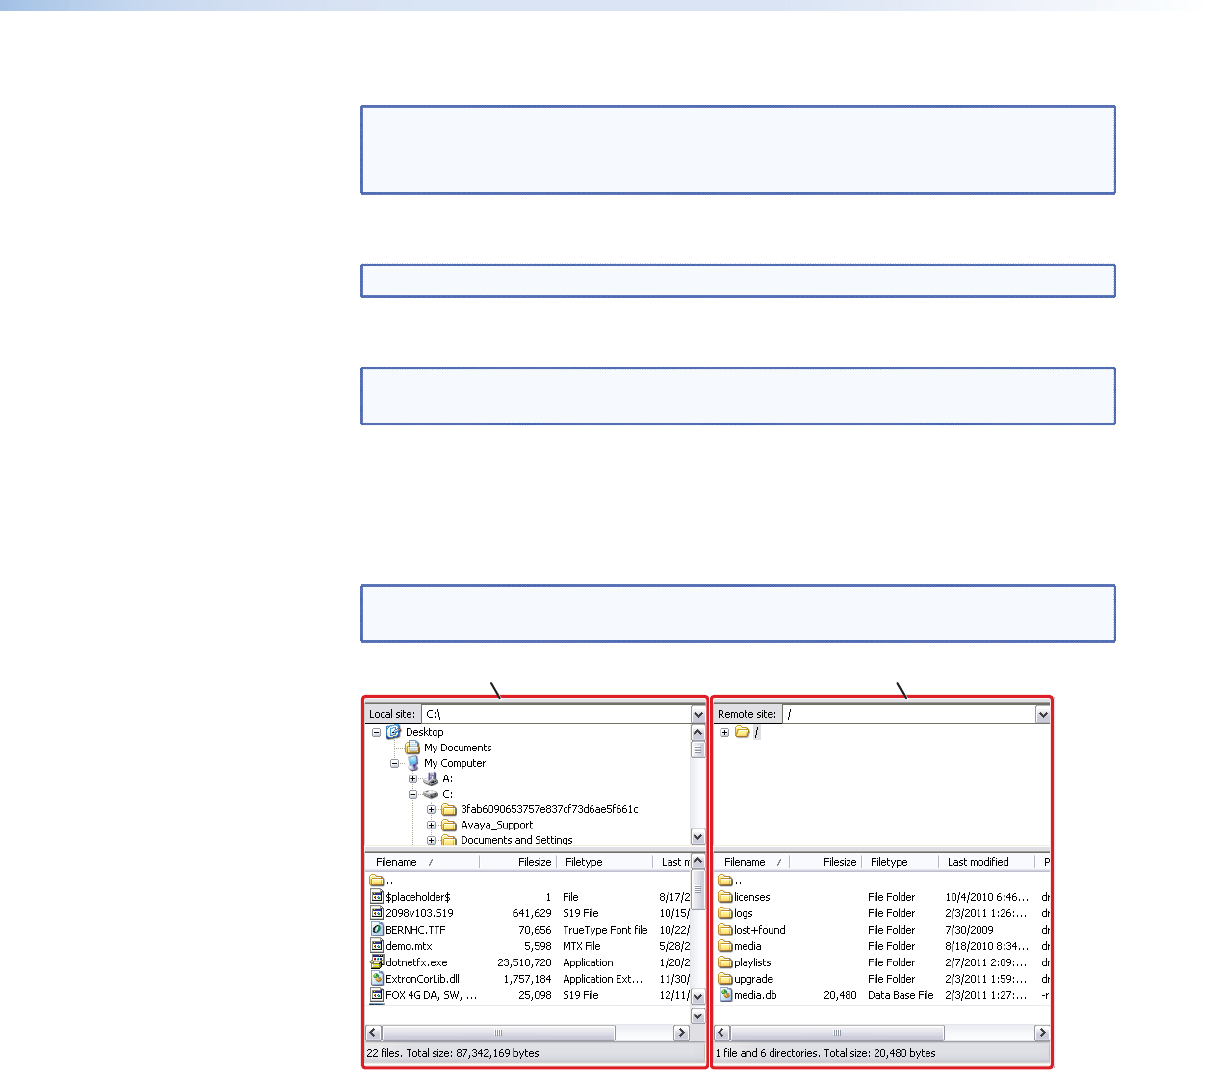
Task: Click the C: drive icon
Action: click(430, 794)
